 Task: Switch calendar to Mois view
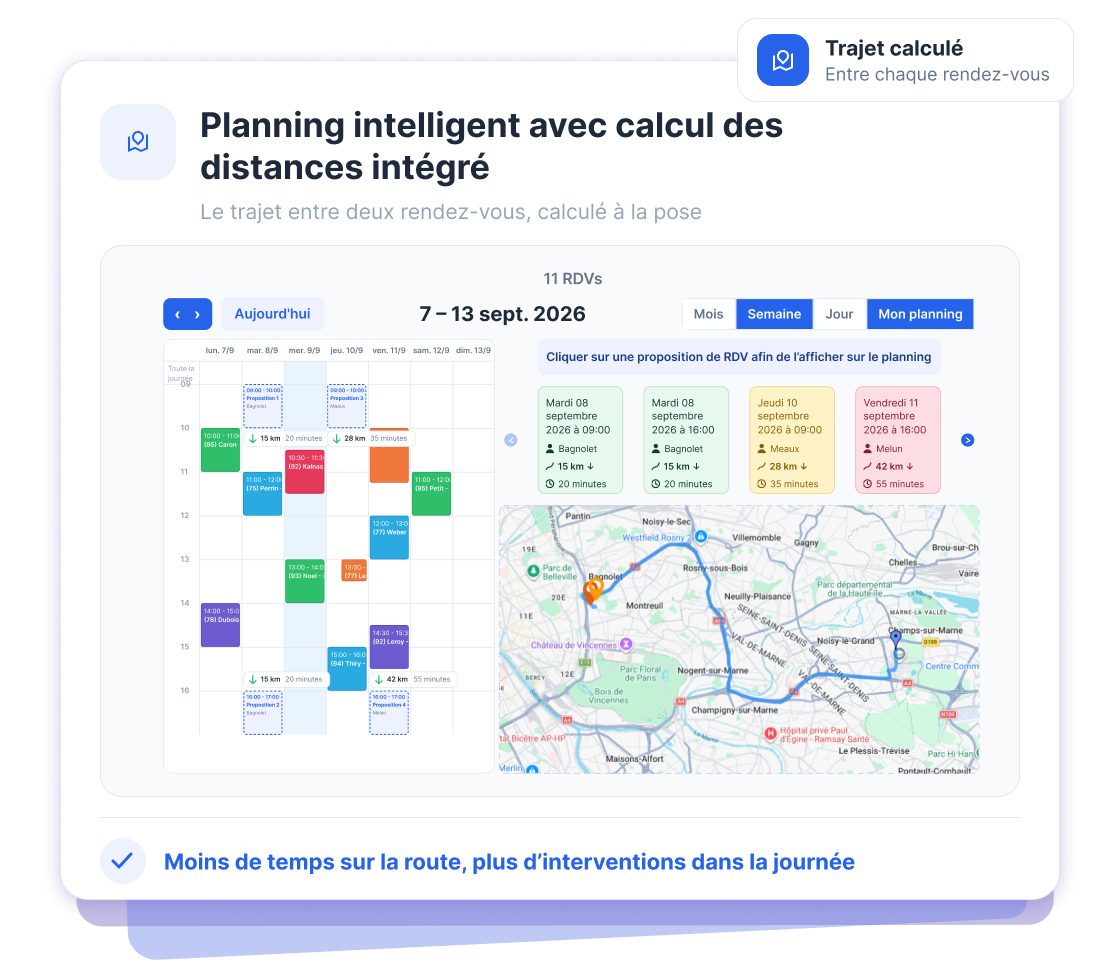click(708, 314)
